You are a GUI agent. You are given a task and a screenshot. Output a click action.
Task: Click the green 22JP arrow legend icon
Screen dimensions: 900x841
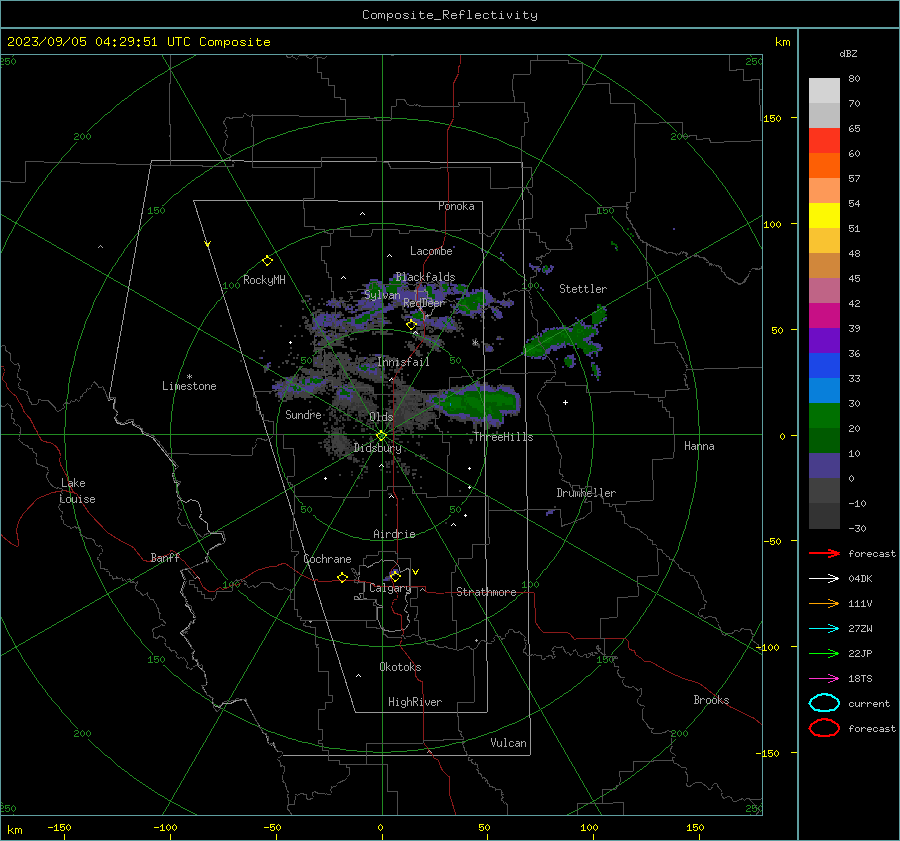pos(824,653)
